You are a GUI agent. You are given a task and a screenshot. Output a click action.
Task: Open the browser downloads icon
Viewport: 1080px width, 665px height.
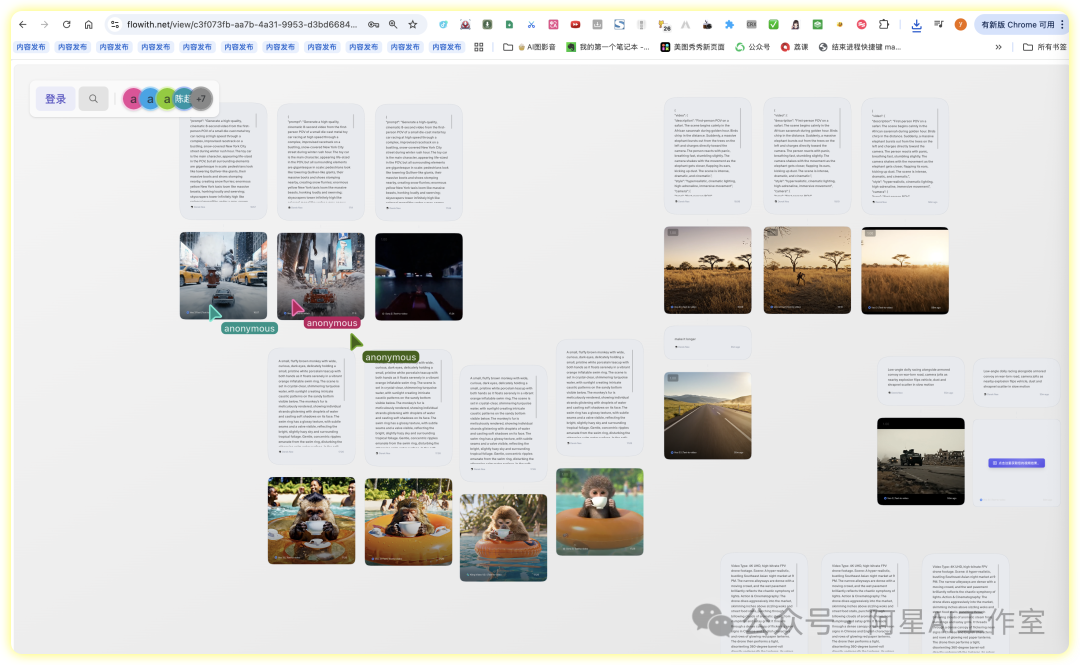point(917,24)
